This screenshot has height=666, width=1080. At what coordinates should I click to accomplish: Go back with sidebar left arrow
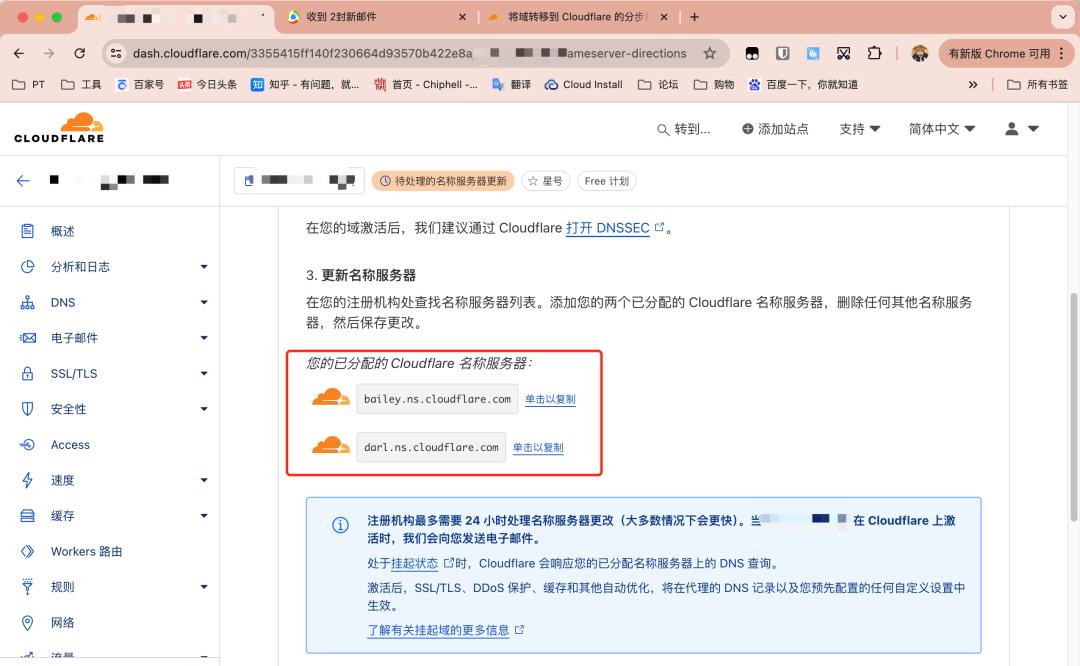point(23,180)
